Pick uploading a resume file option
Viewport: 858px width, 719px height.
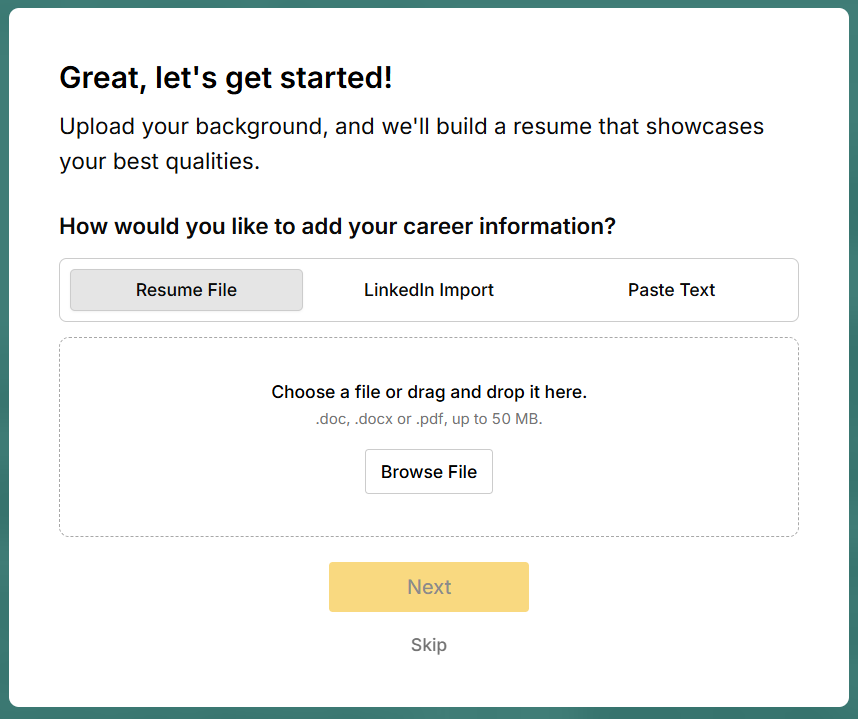186,290
